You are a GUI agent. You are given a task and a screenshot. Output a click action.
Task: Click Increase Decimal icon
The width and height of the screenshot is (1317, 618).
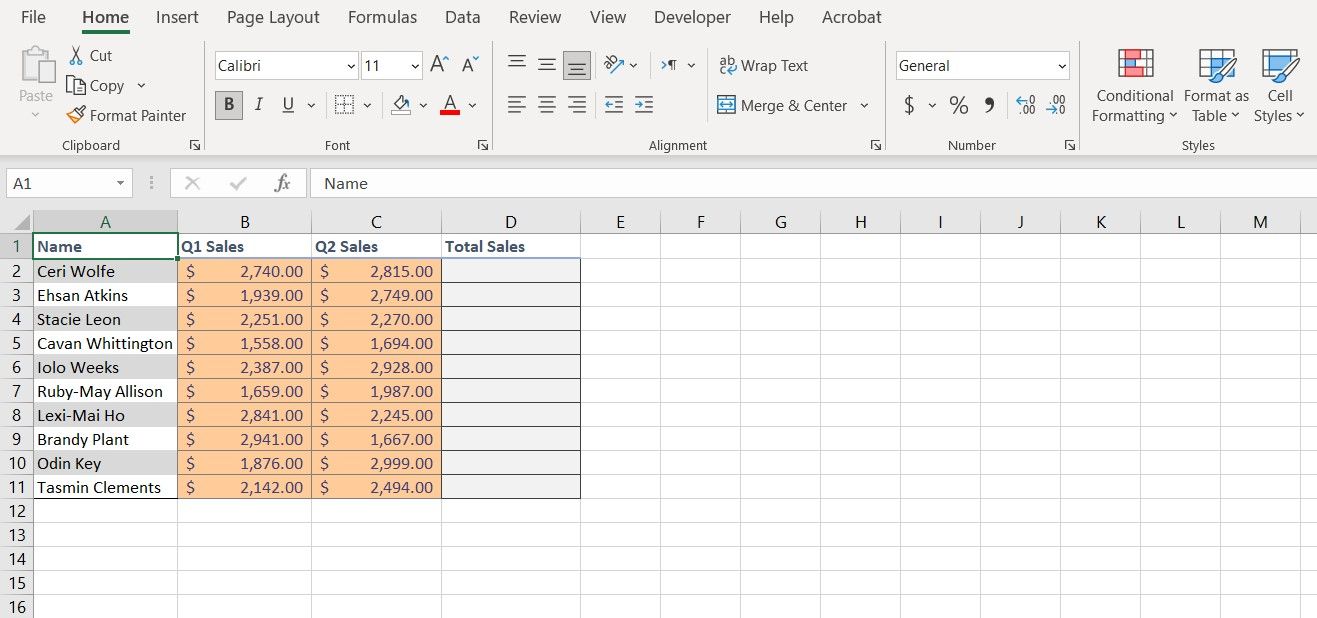tap(1025, 104)
